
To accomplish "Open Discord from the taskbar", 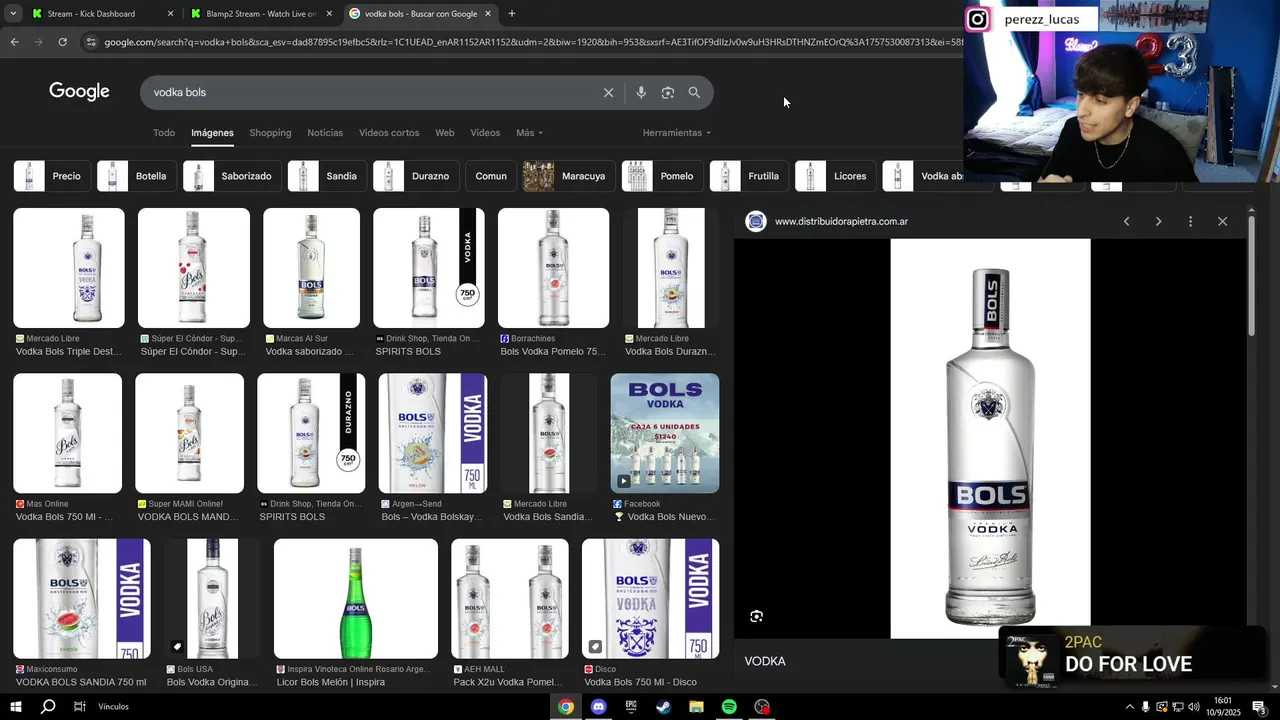I will pos(598,707).
